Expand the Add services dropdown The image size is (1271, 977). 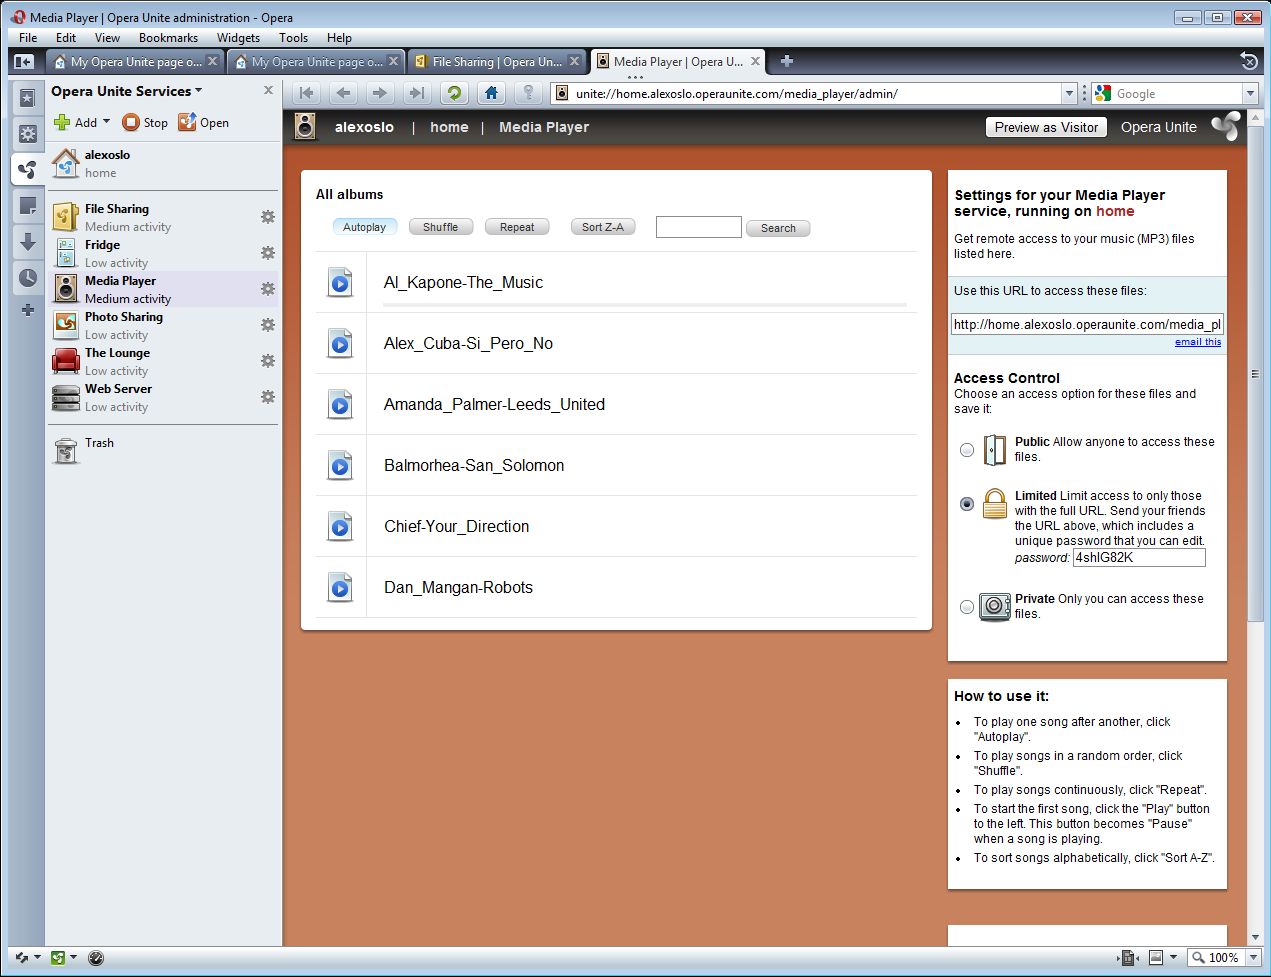point(106,122)
